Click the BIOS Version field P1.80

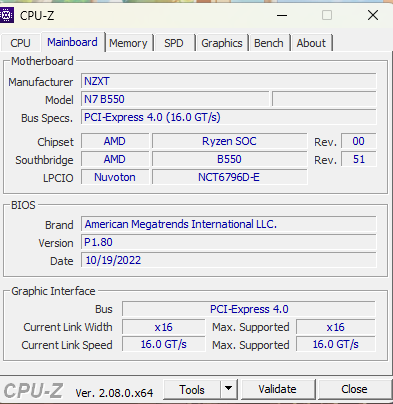tap(229, 242)
